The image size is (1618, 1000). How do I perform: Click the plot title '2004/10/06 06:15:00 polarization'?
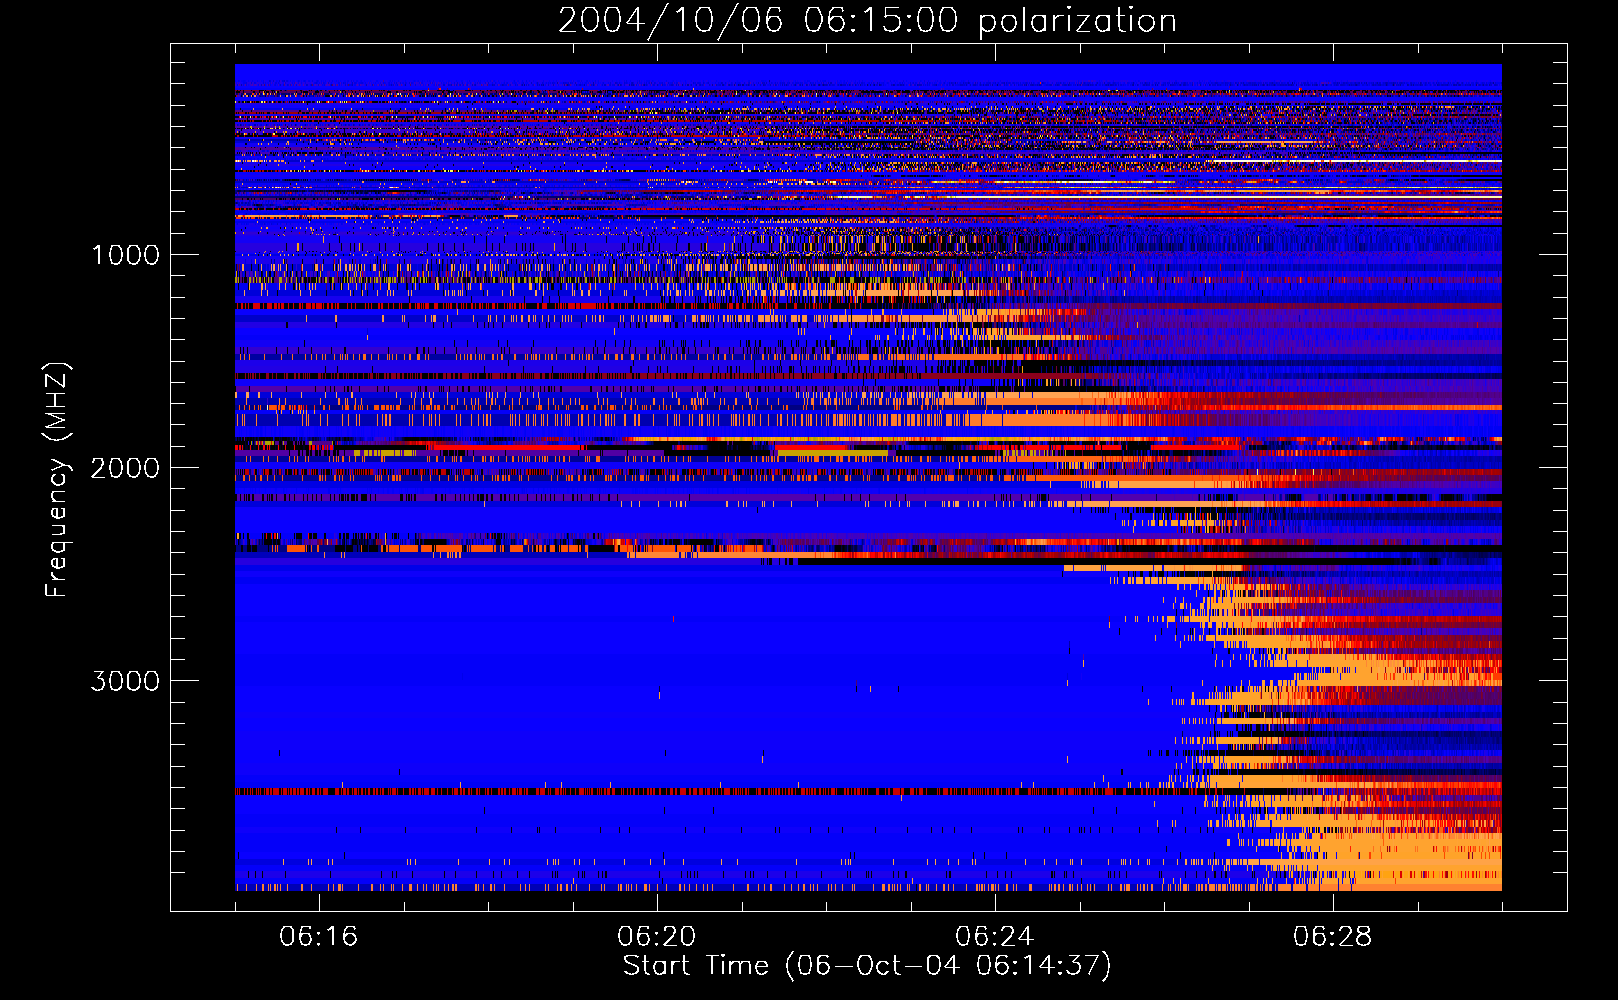[x=867, y=21]
